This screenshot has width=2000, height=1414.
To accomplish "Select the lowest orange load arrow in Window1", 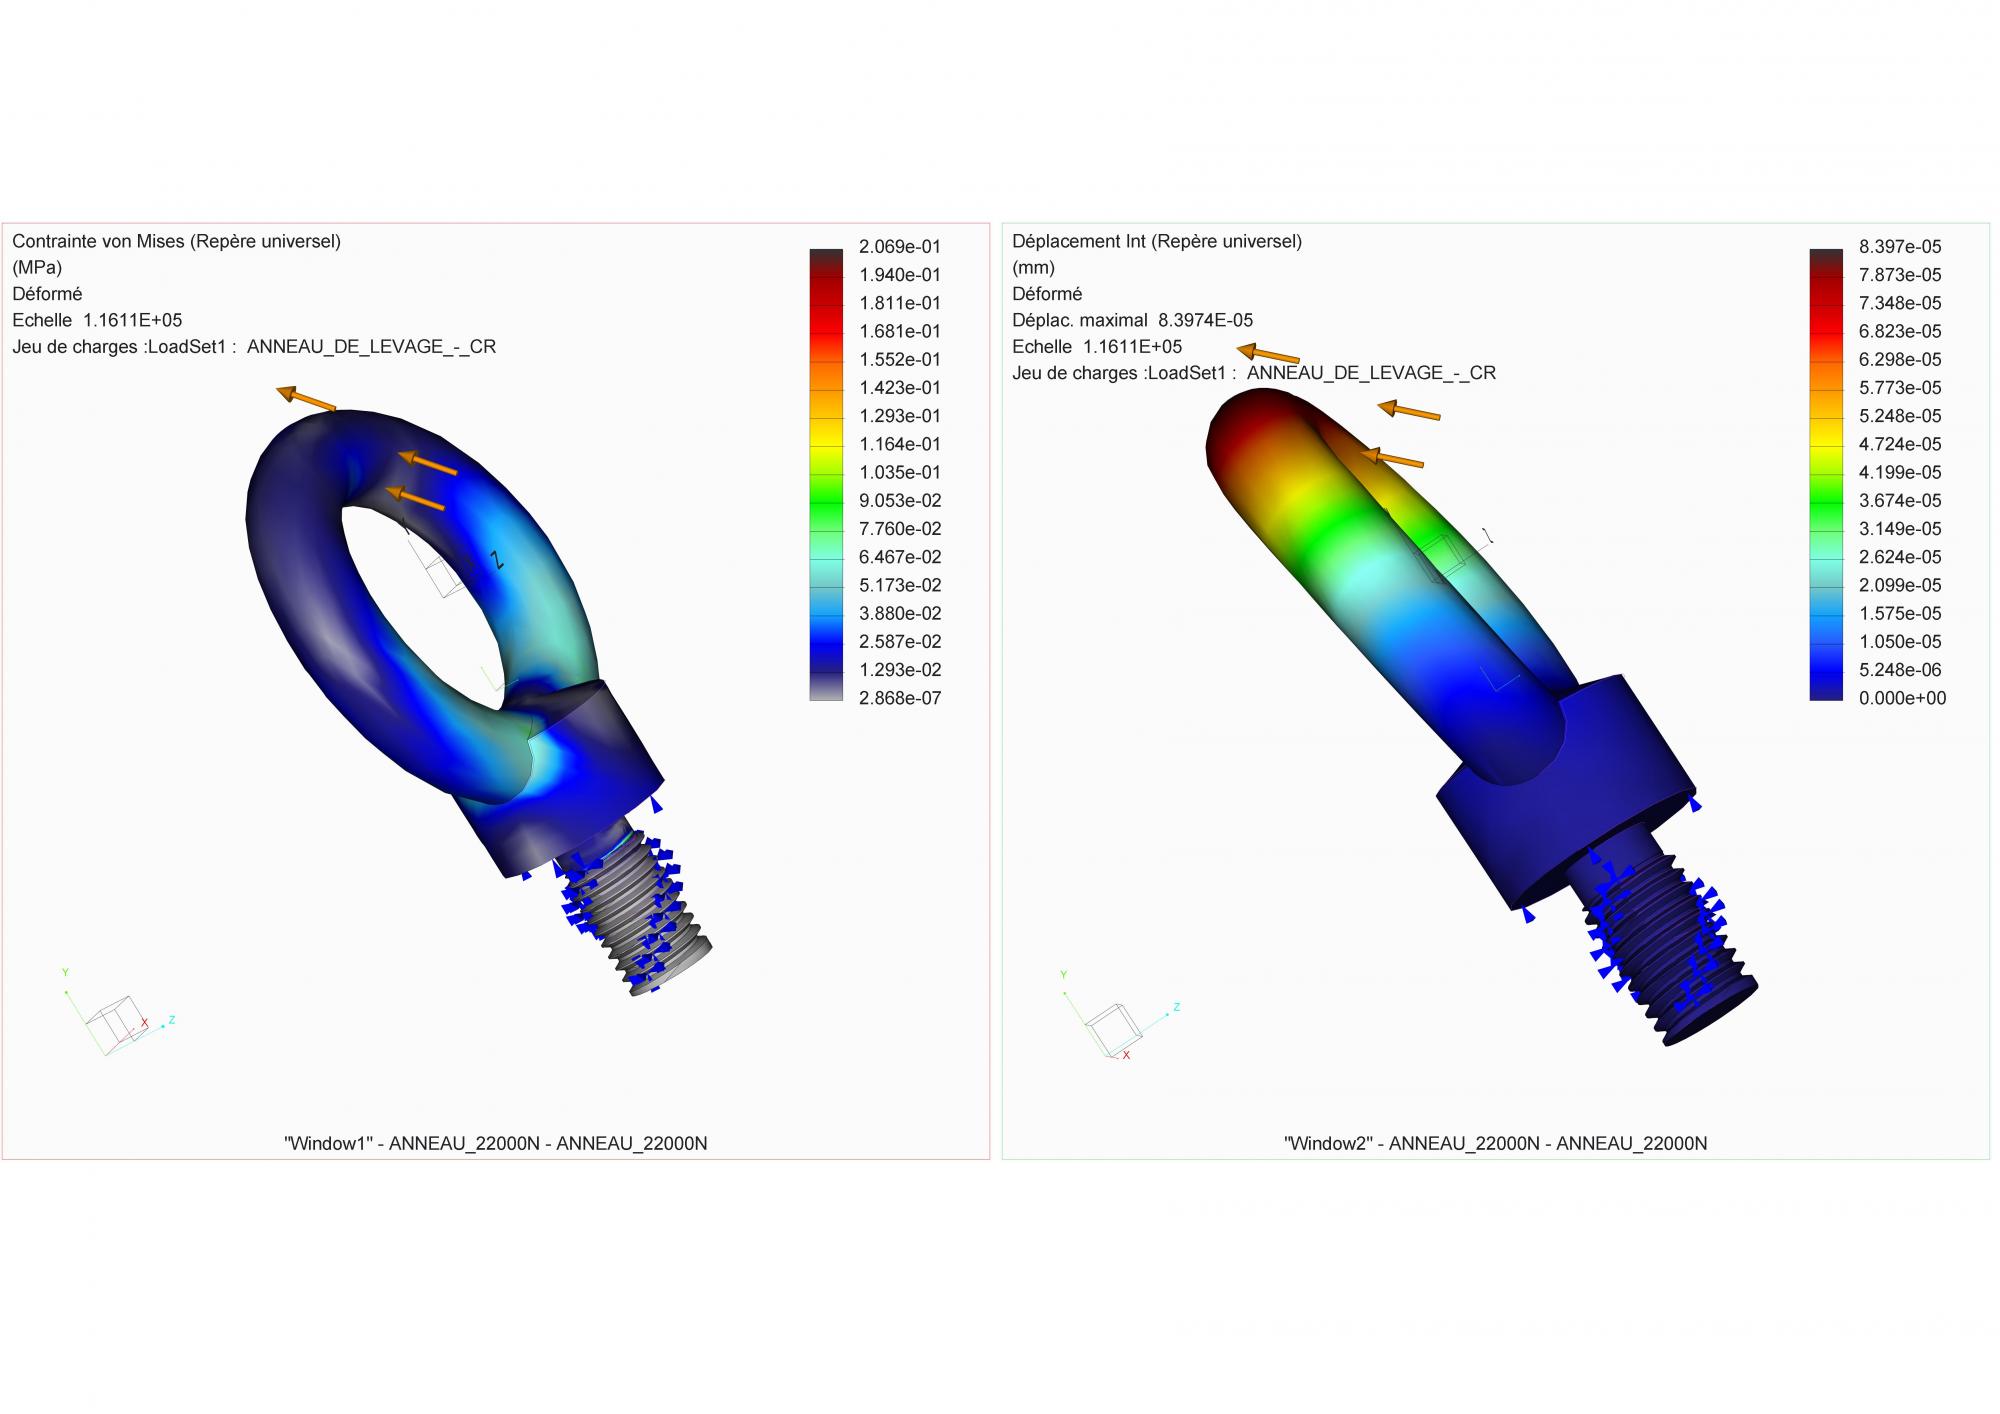I will [416, 499].
